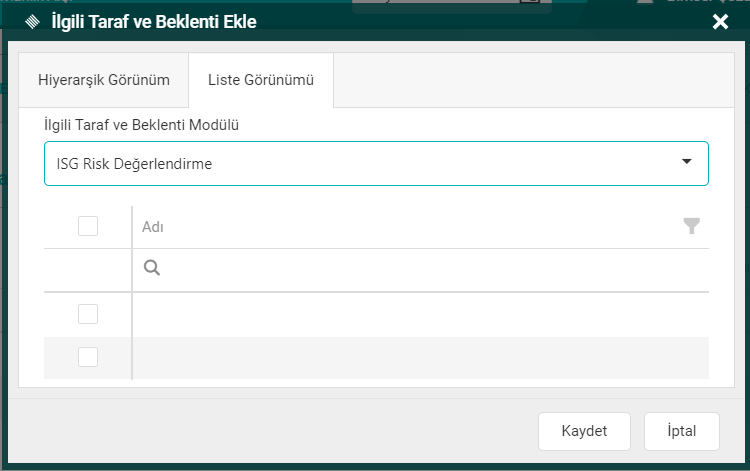Check the second row checkbox

pos(88,357)
